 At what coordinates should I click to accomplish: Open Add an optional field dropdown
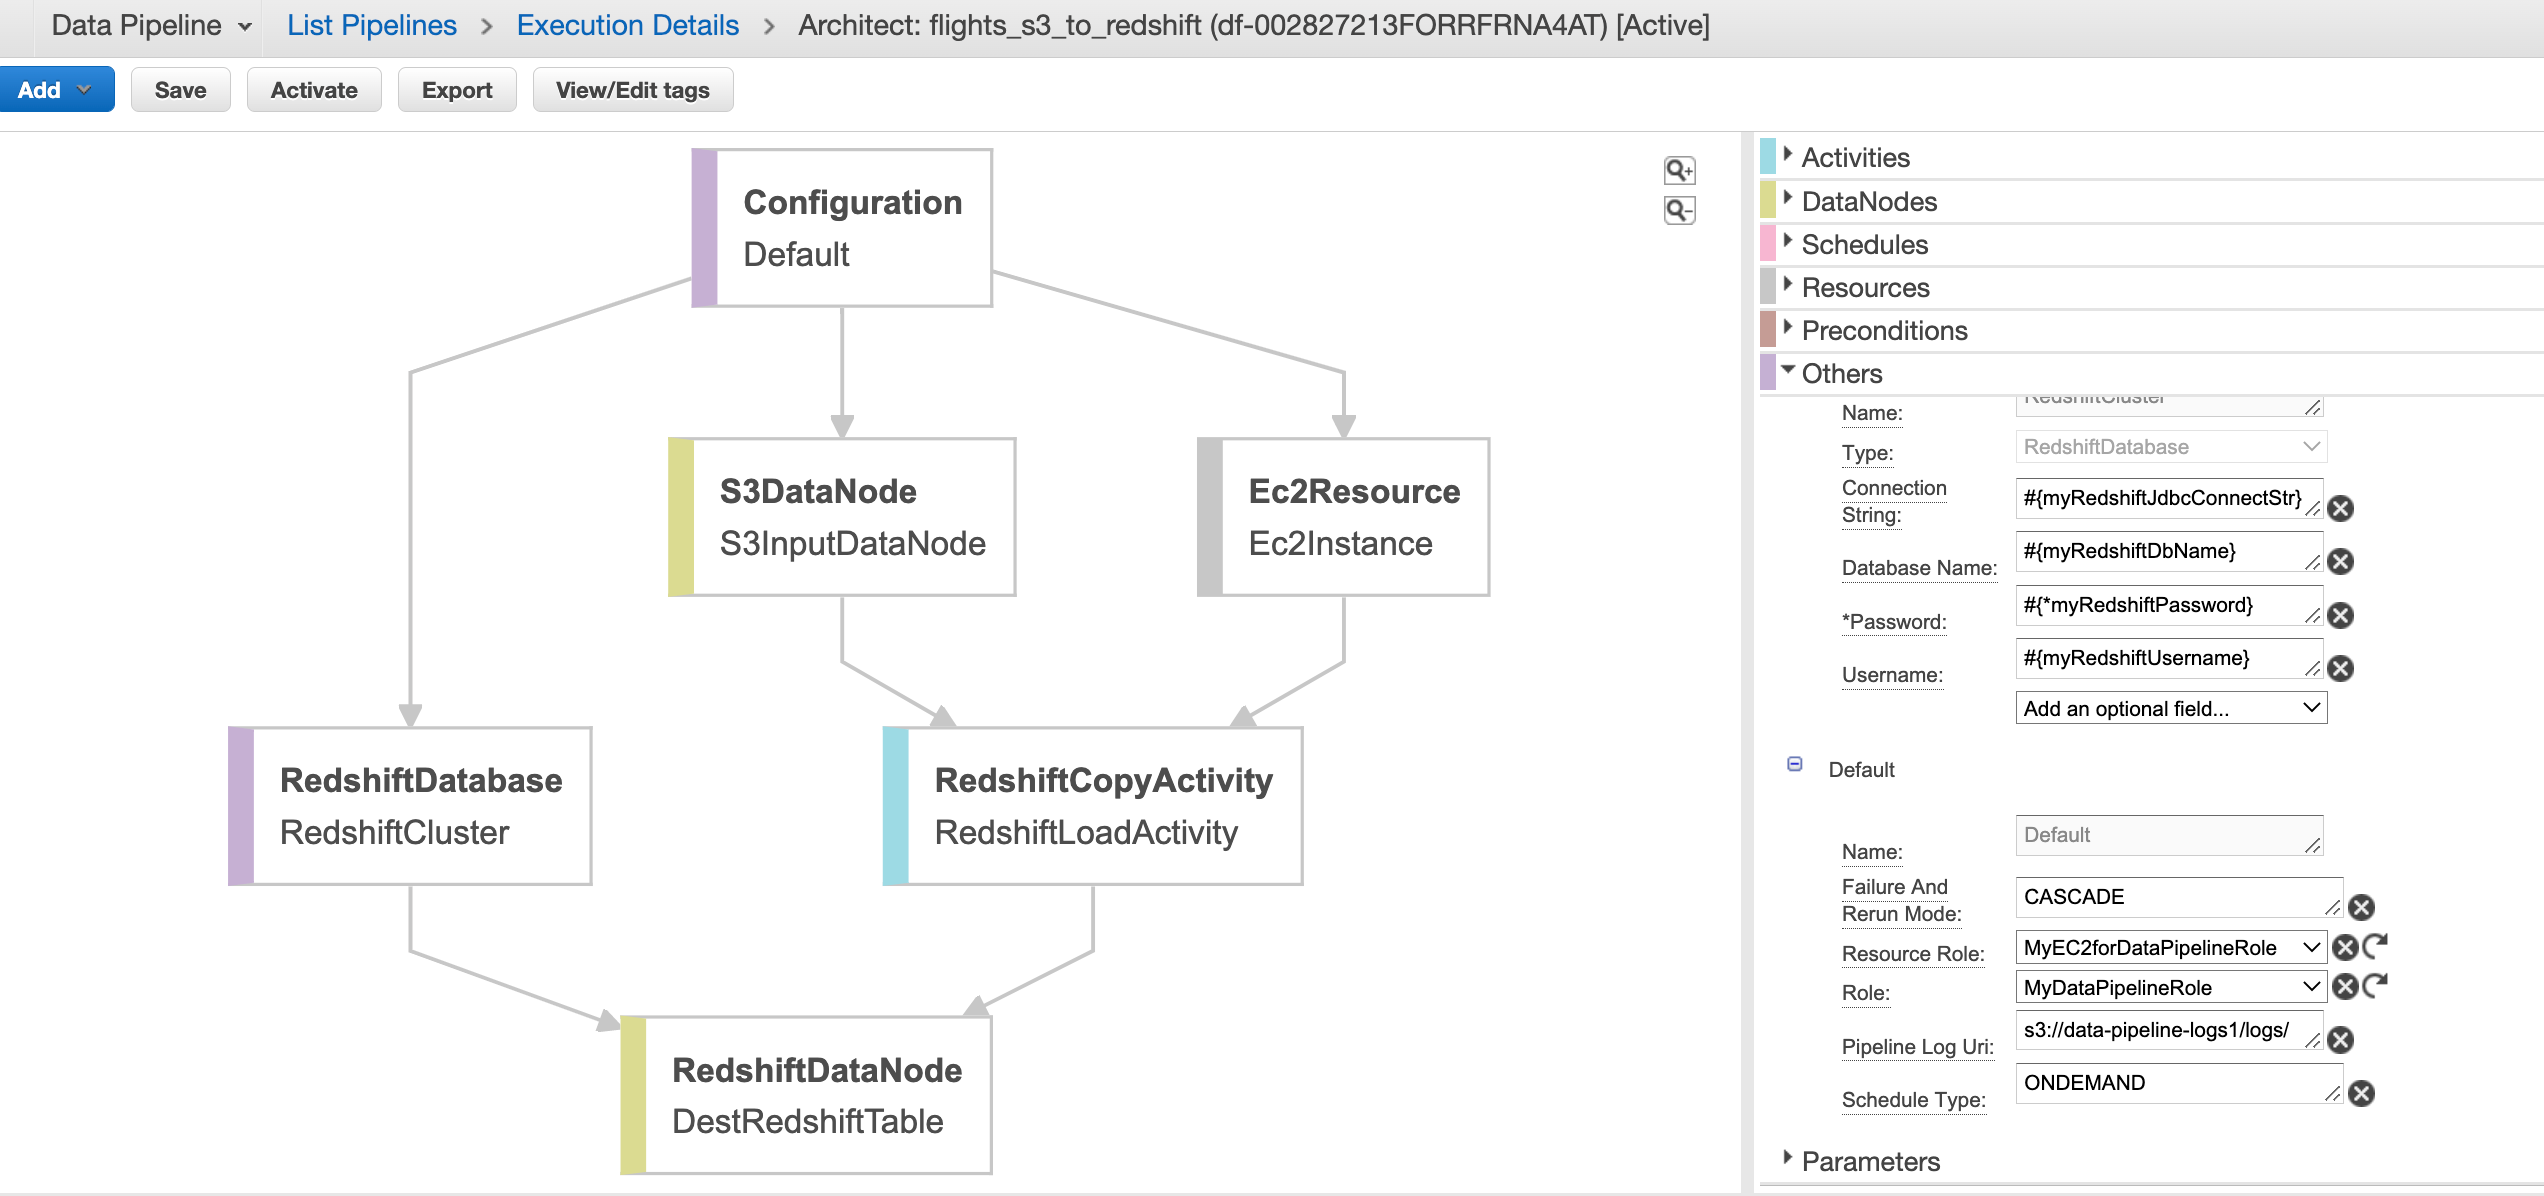click(2170, 709)
